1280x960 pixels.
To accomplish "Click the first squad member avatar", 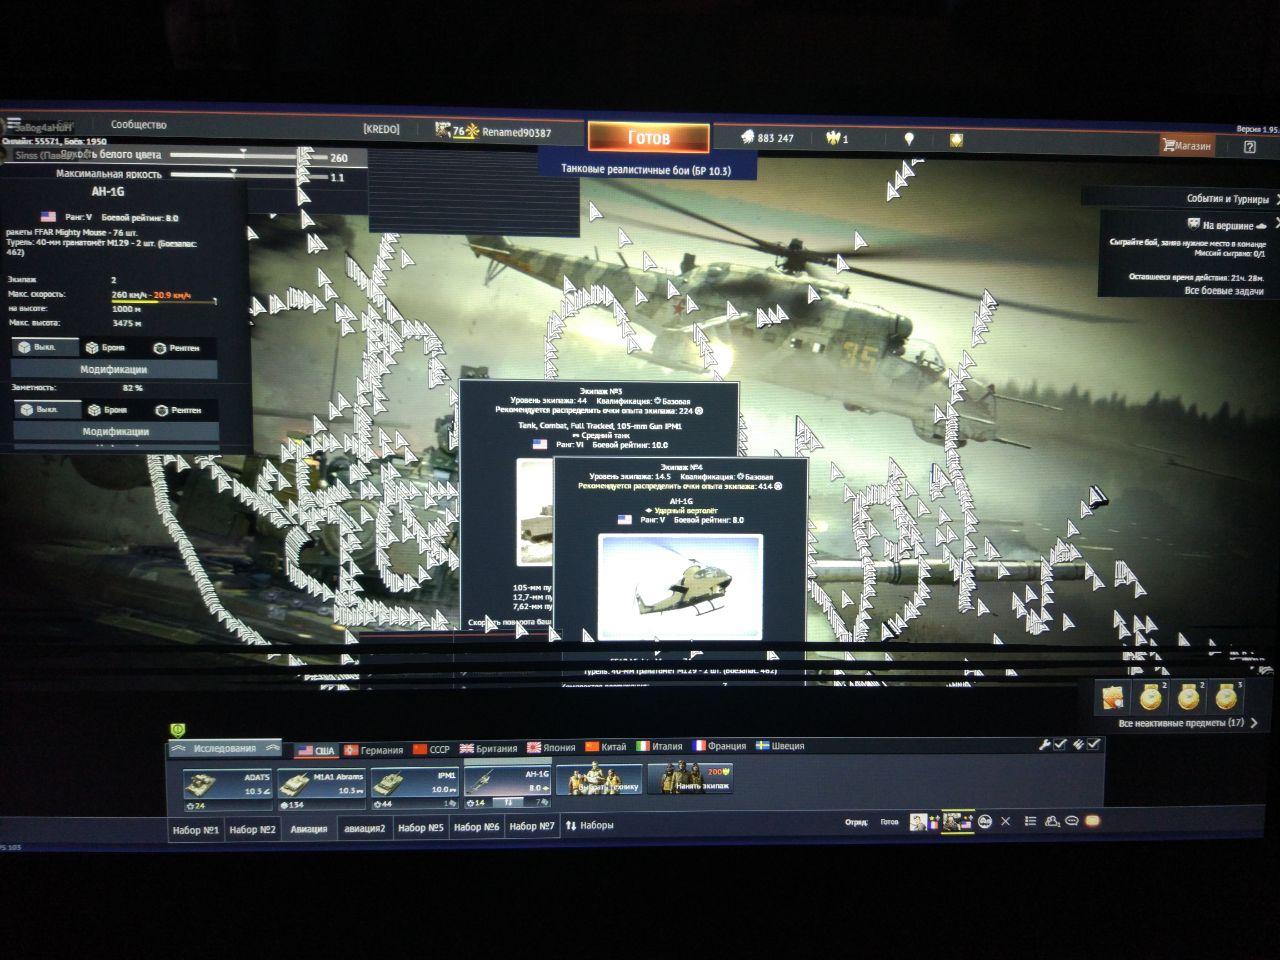I will [920, 822].
